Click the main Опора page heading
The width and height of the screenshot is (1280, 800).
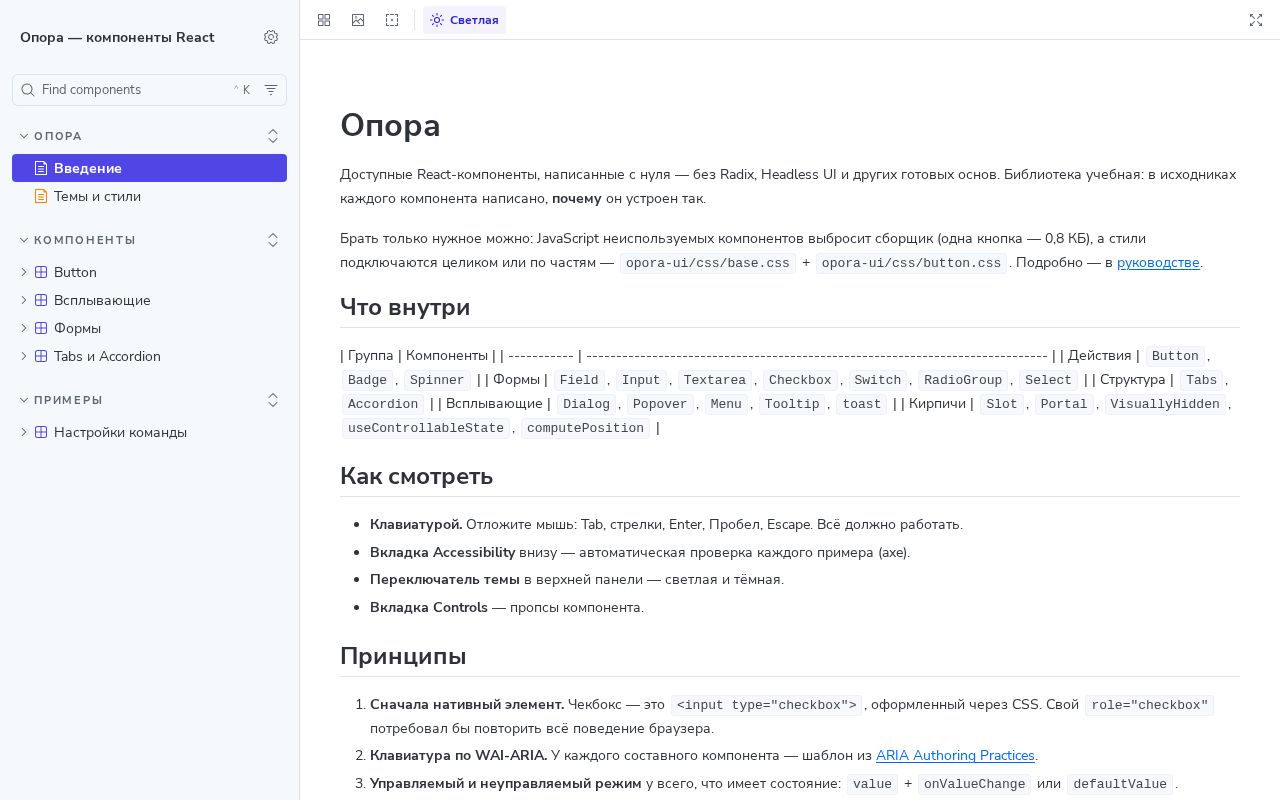pyautogui.click(x=390, y=125)
